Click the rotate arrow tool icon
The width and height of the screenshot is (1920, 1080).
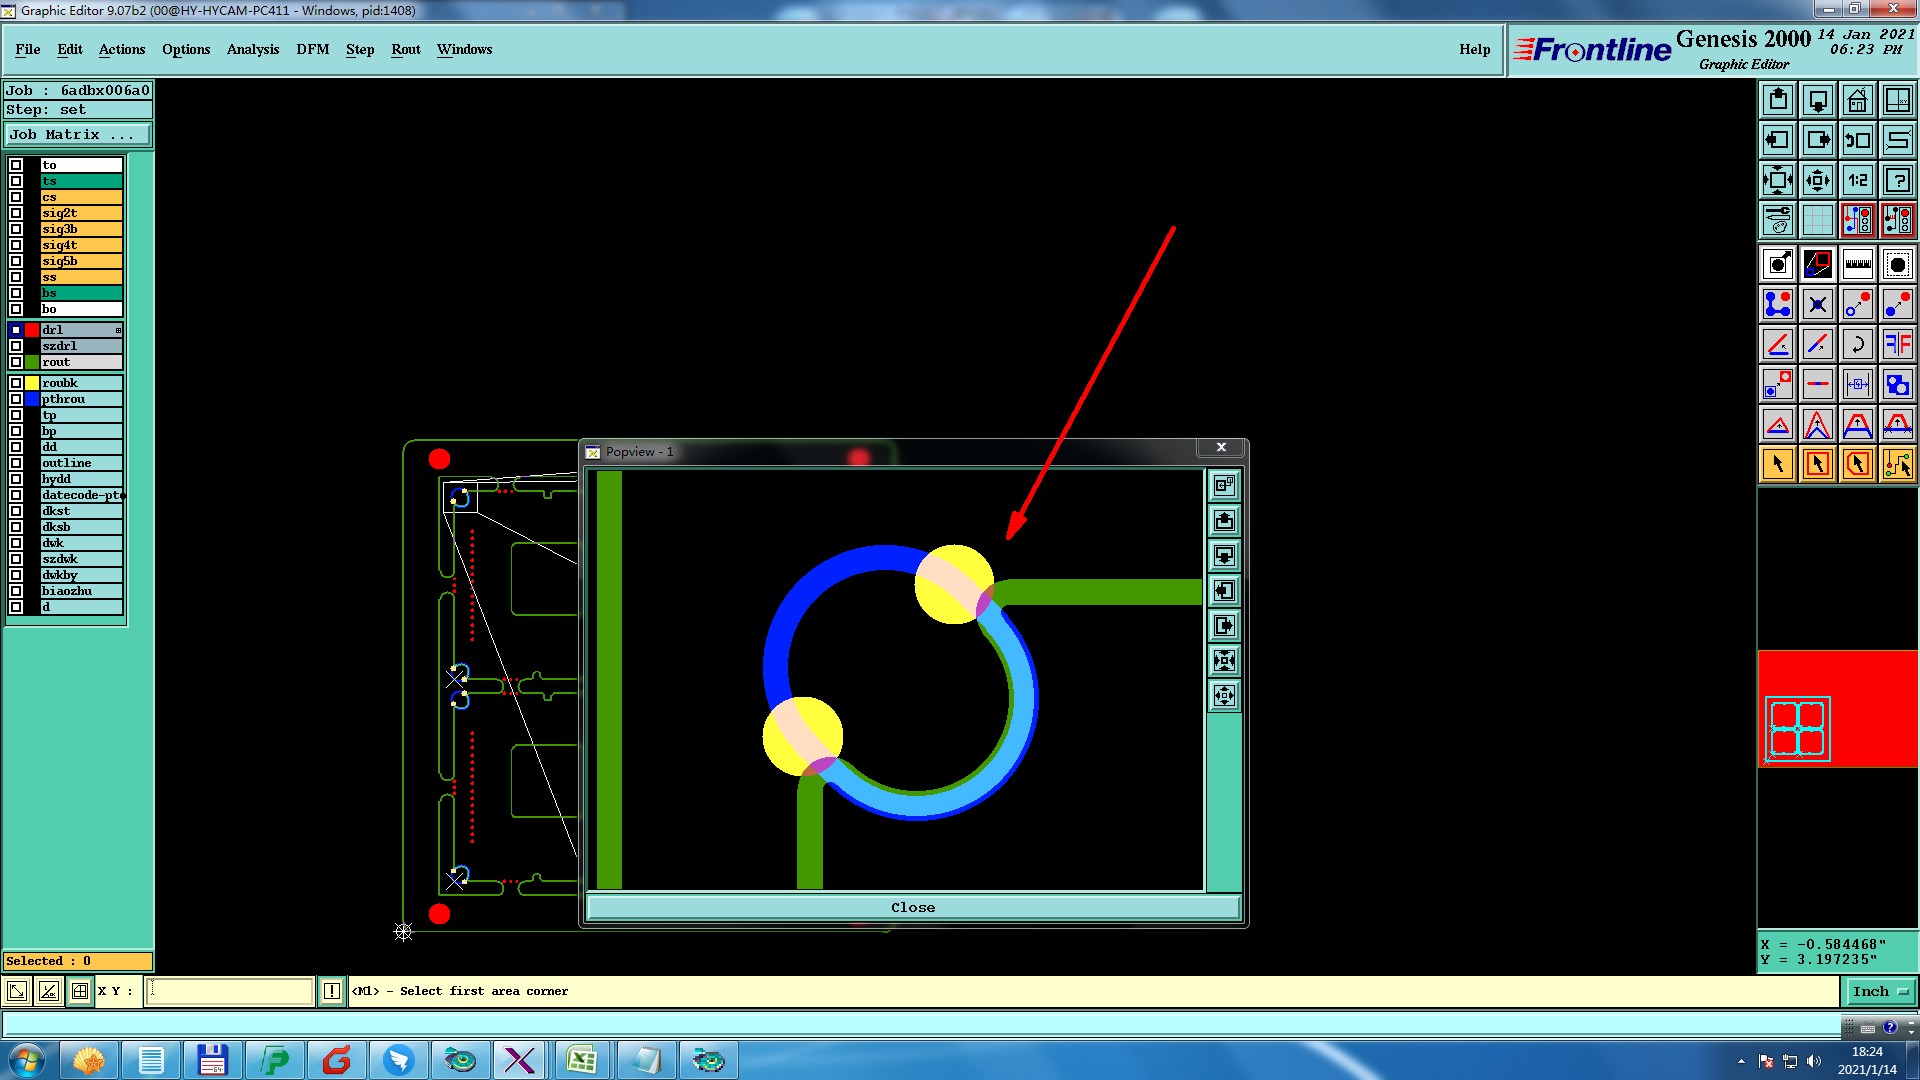pos(1857,345)
